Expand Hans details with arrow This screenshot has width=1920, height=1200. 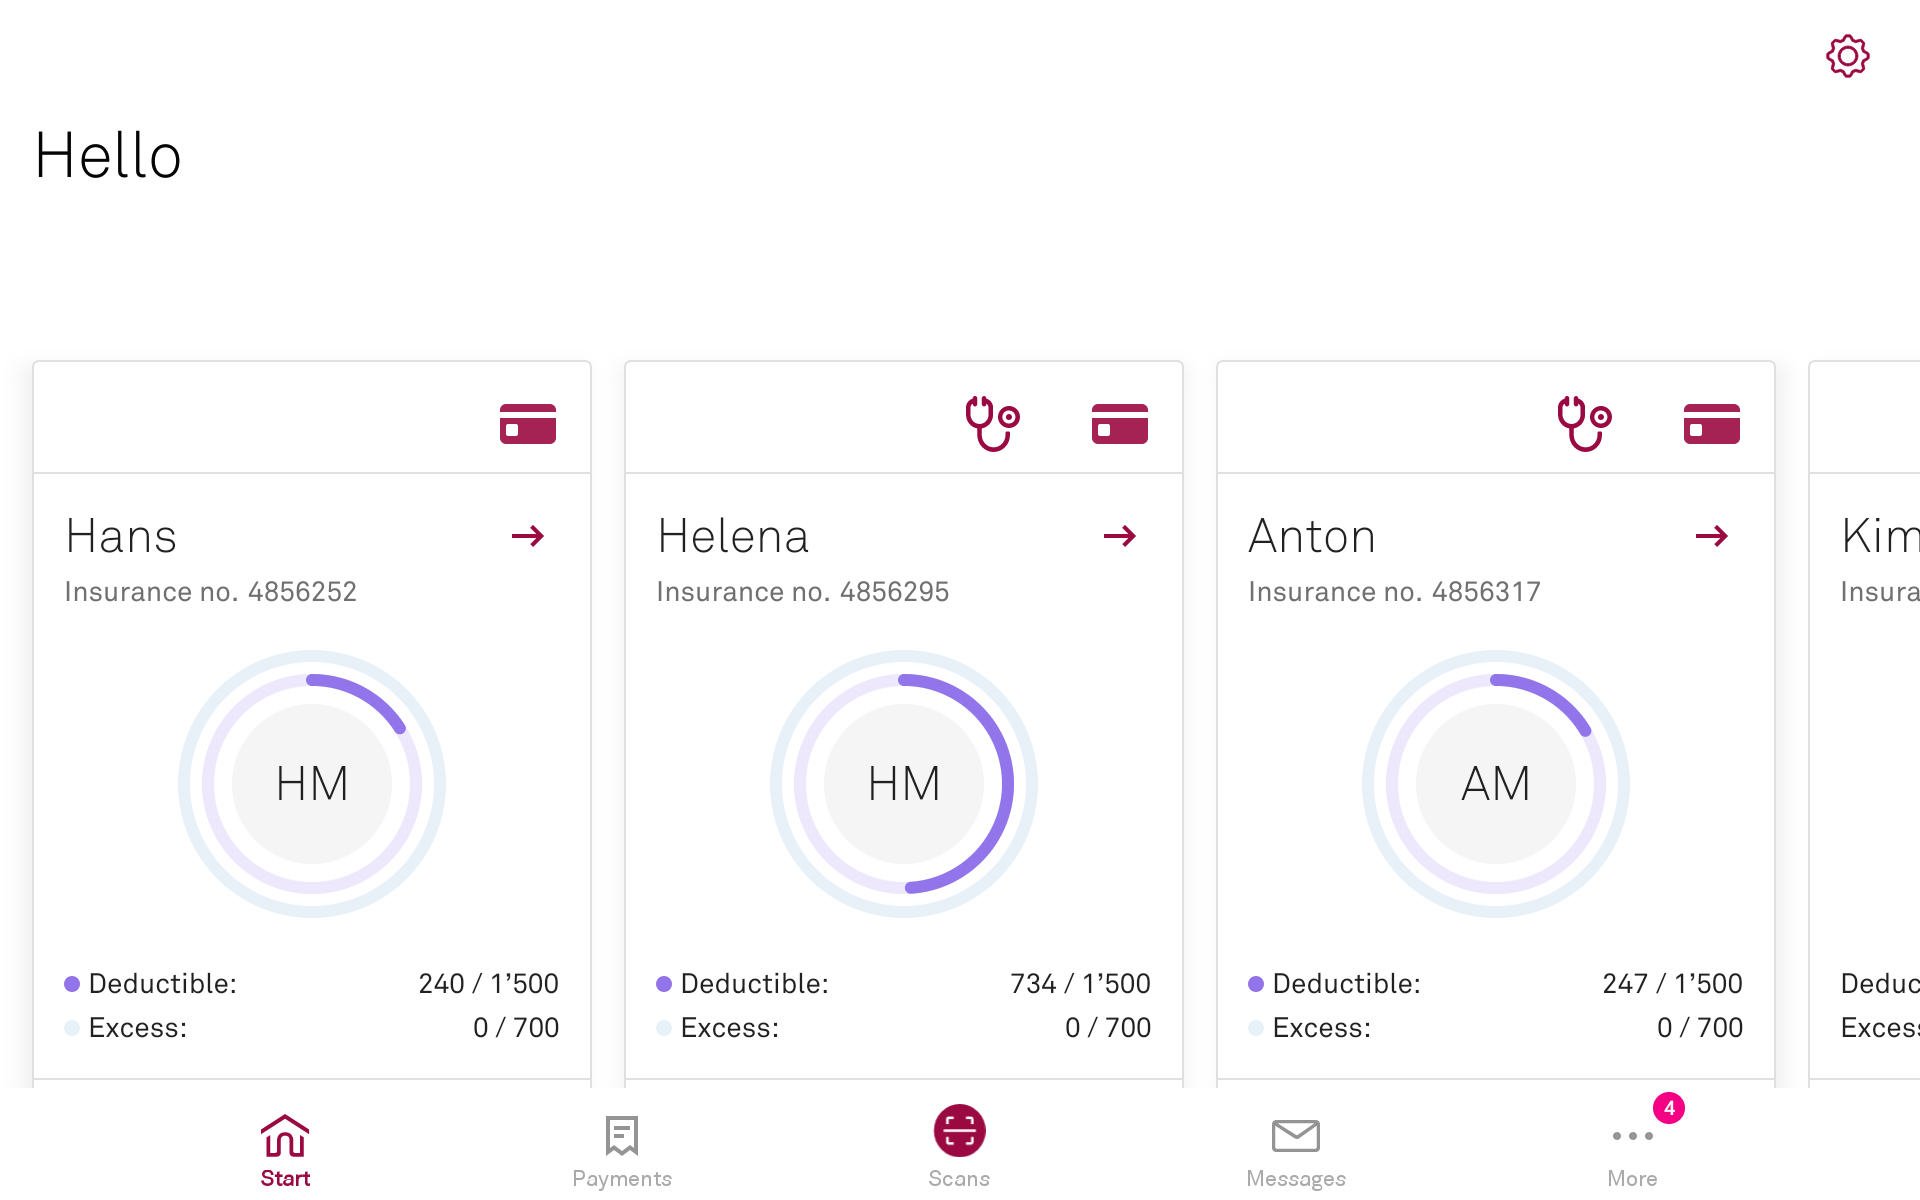[527, 536]
